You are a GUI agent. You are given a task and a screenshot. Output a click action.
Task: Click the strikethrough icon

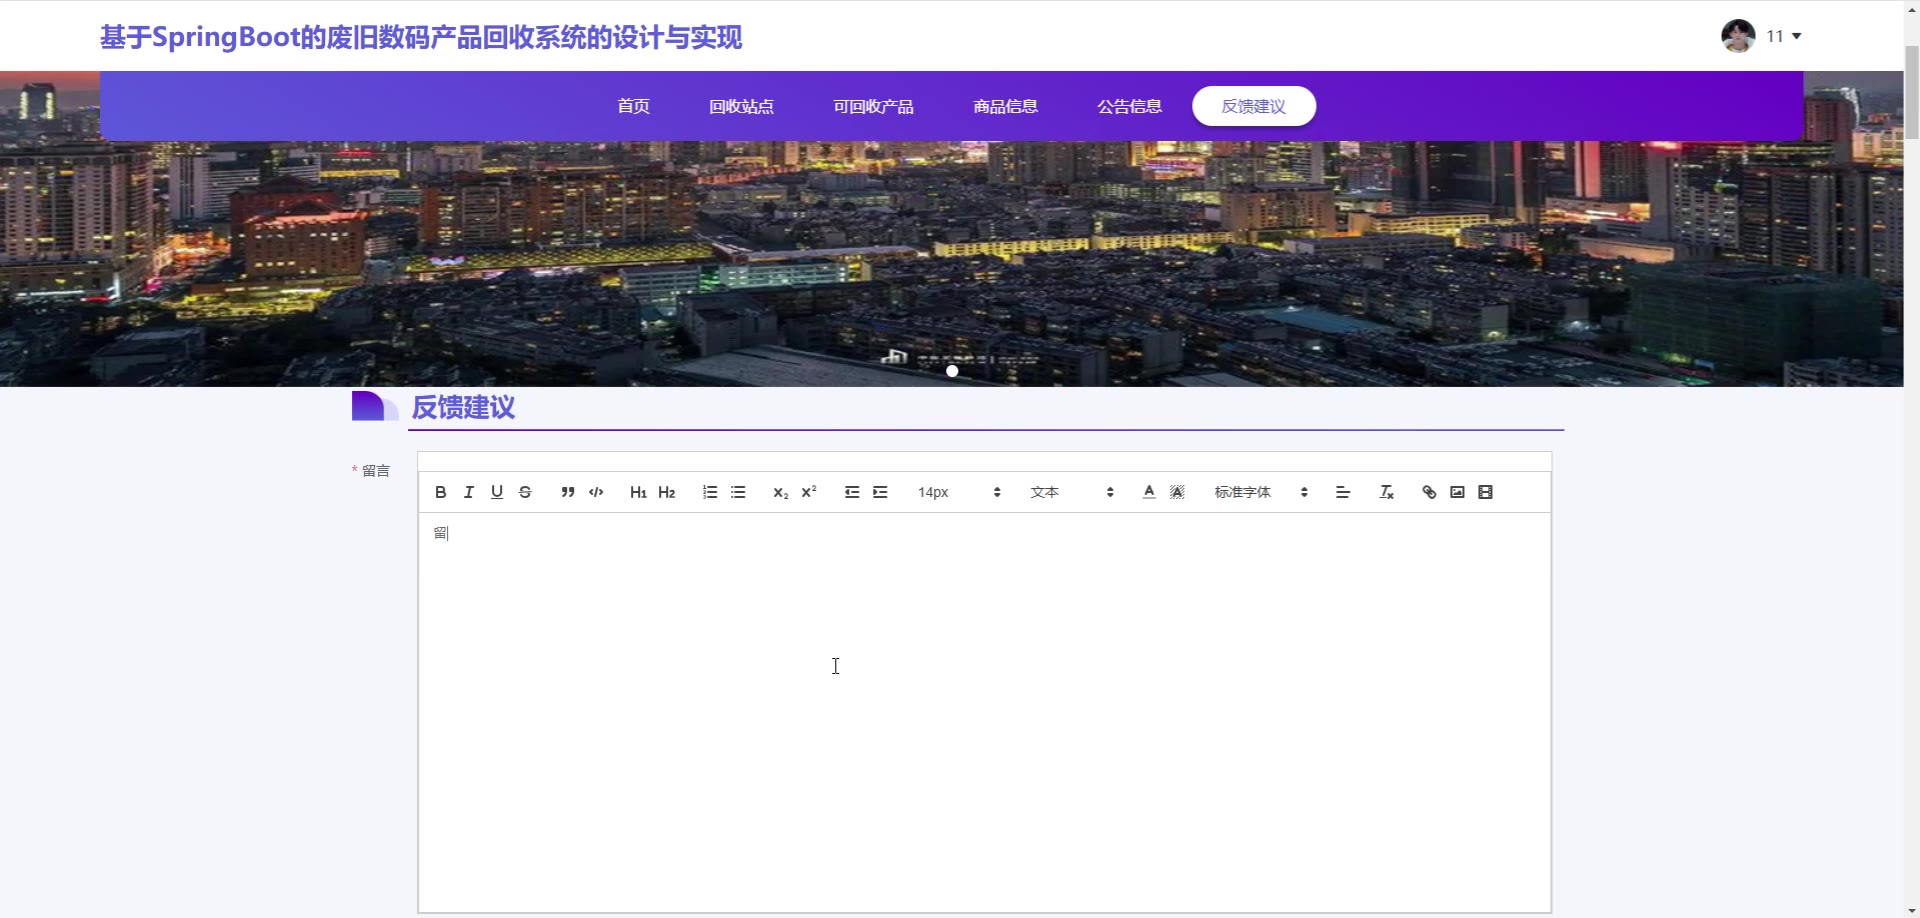tap(525, 492)
